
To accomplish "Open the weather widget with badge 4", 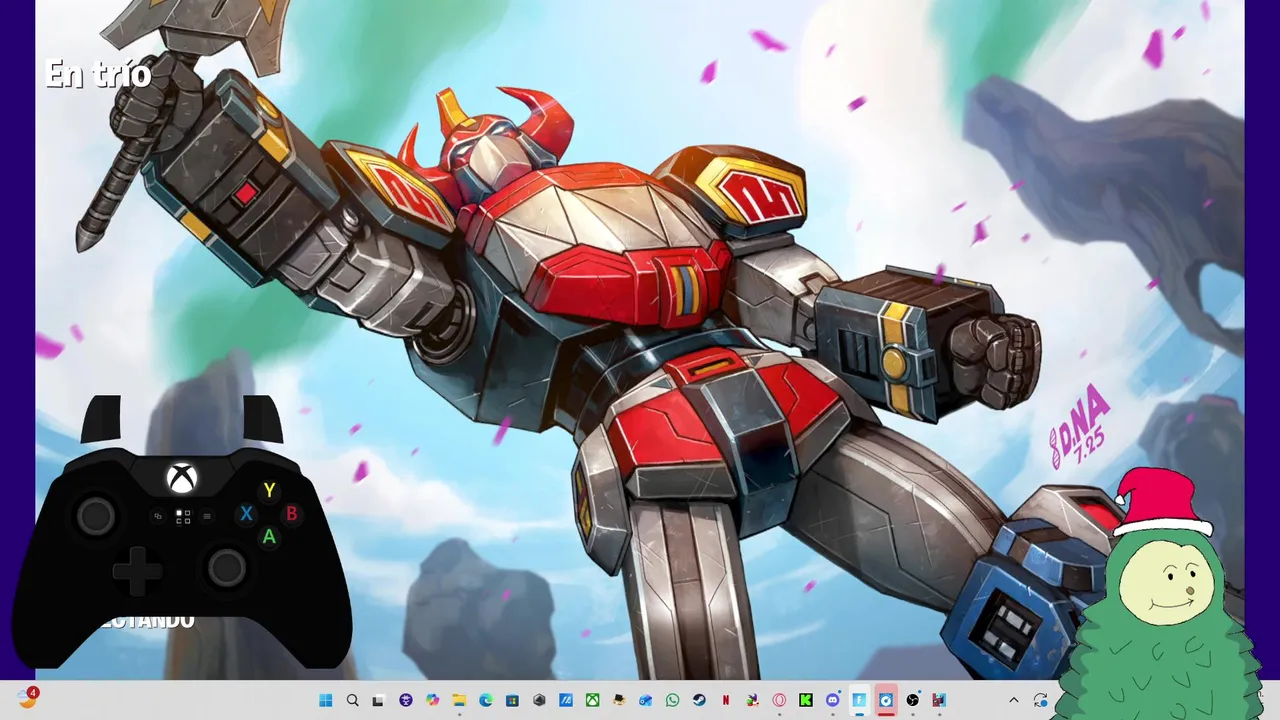I will point(27,698).
